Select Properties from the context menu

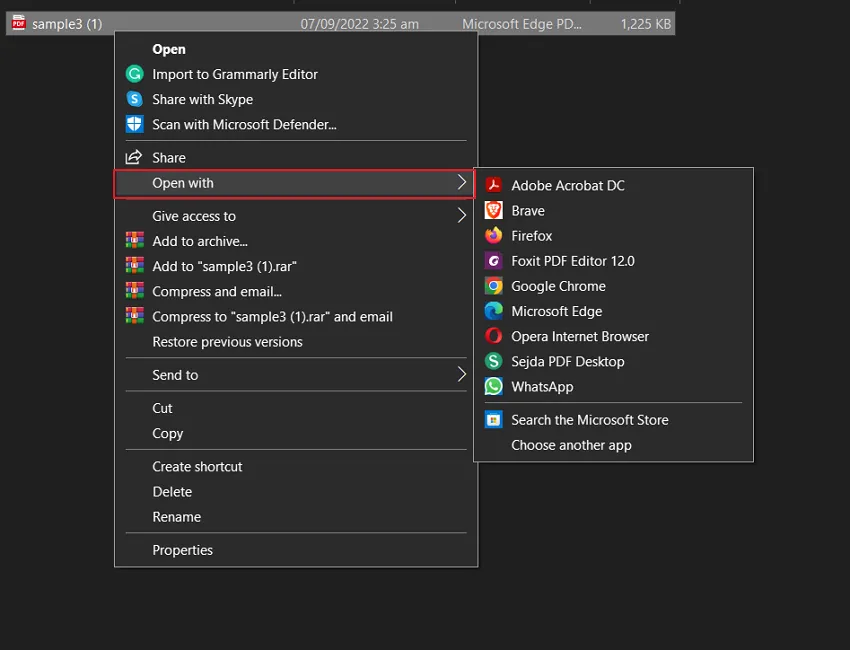[182, 550]
